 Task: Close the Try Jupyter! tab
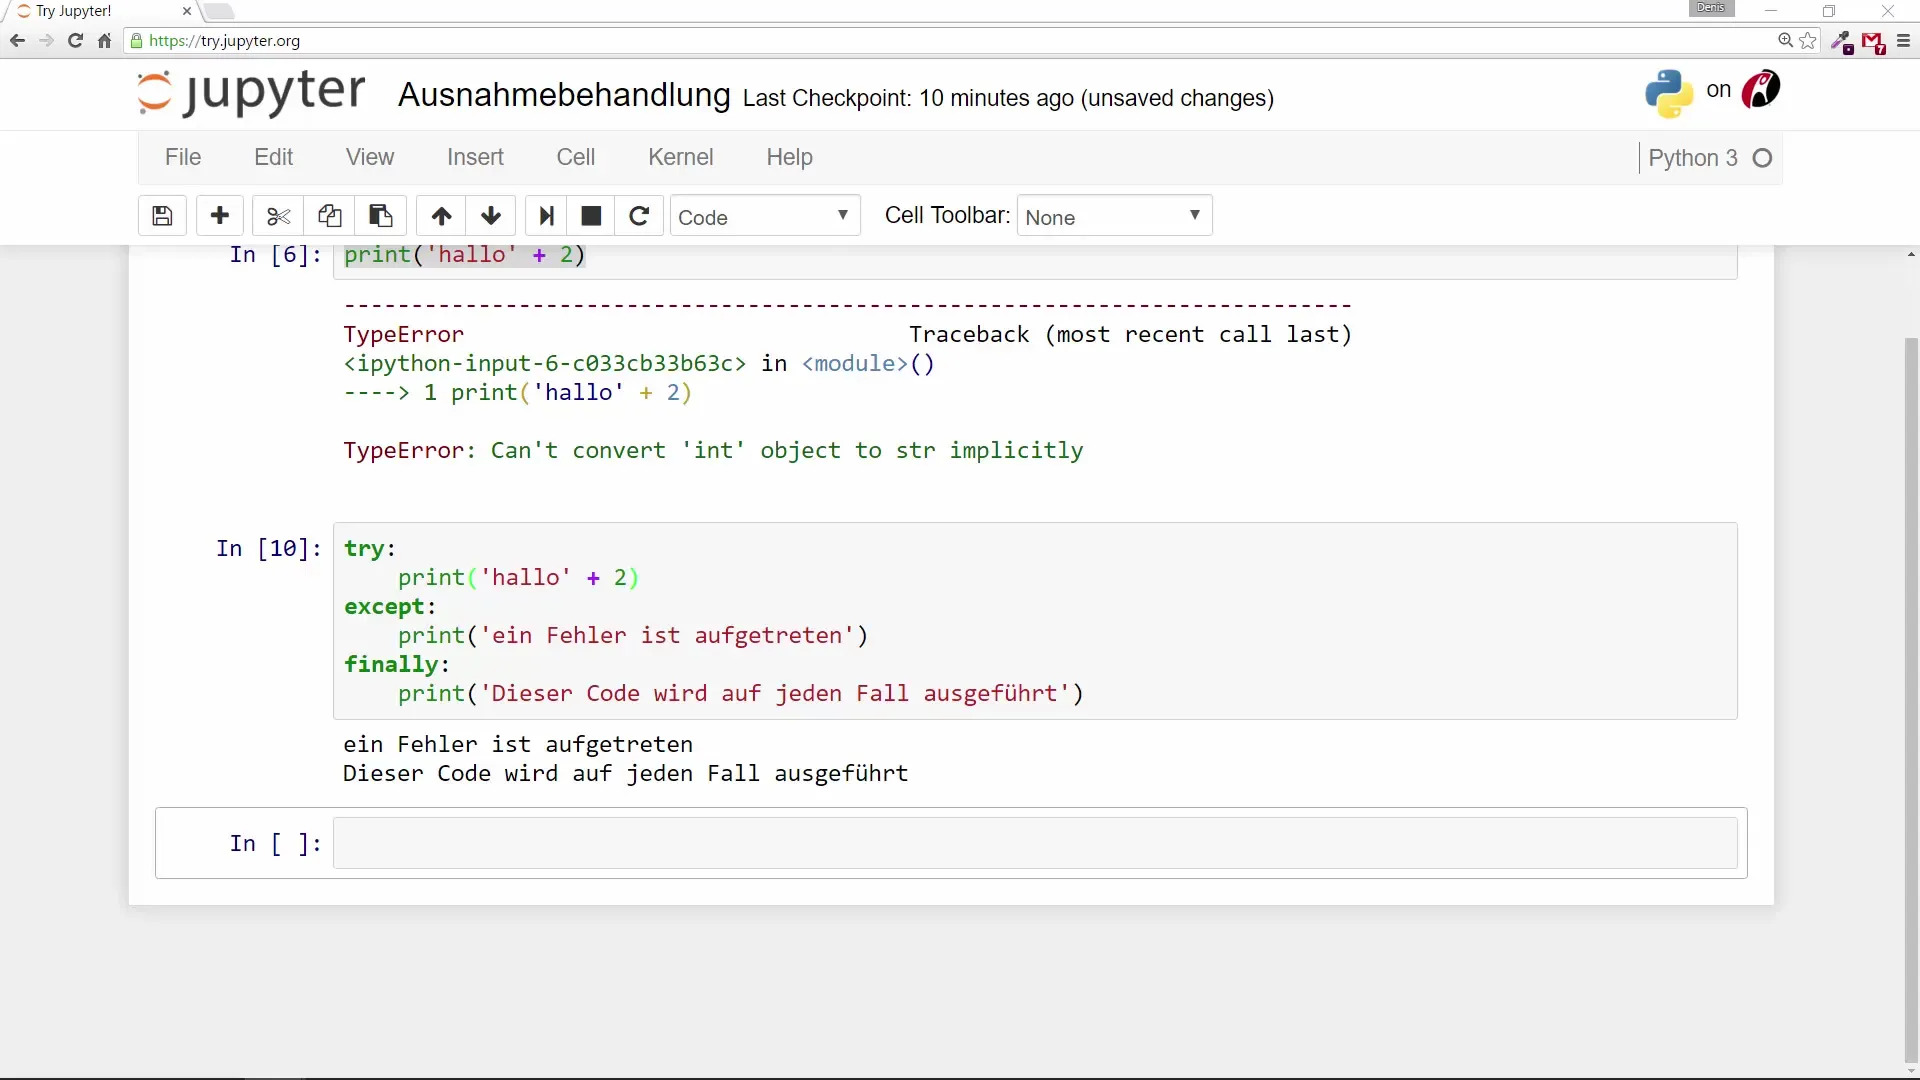point(187,11)
